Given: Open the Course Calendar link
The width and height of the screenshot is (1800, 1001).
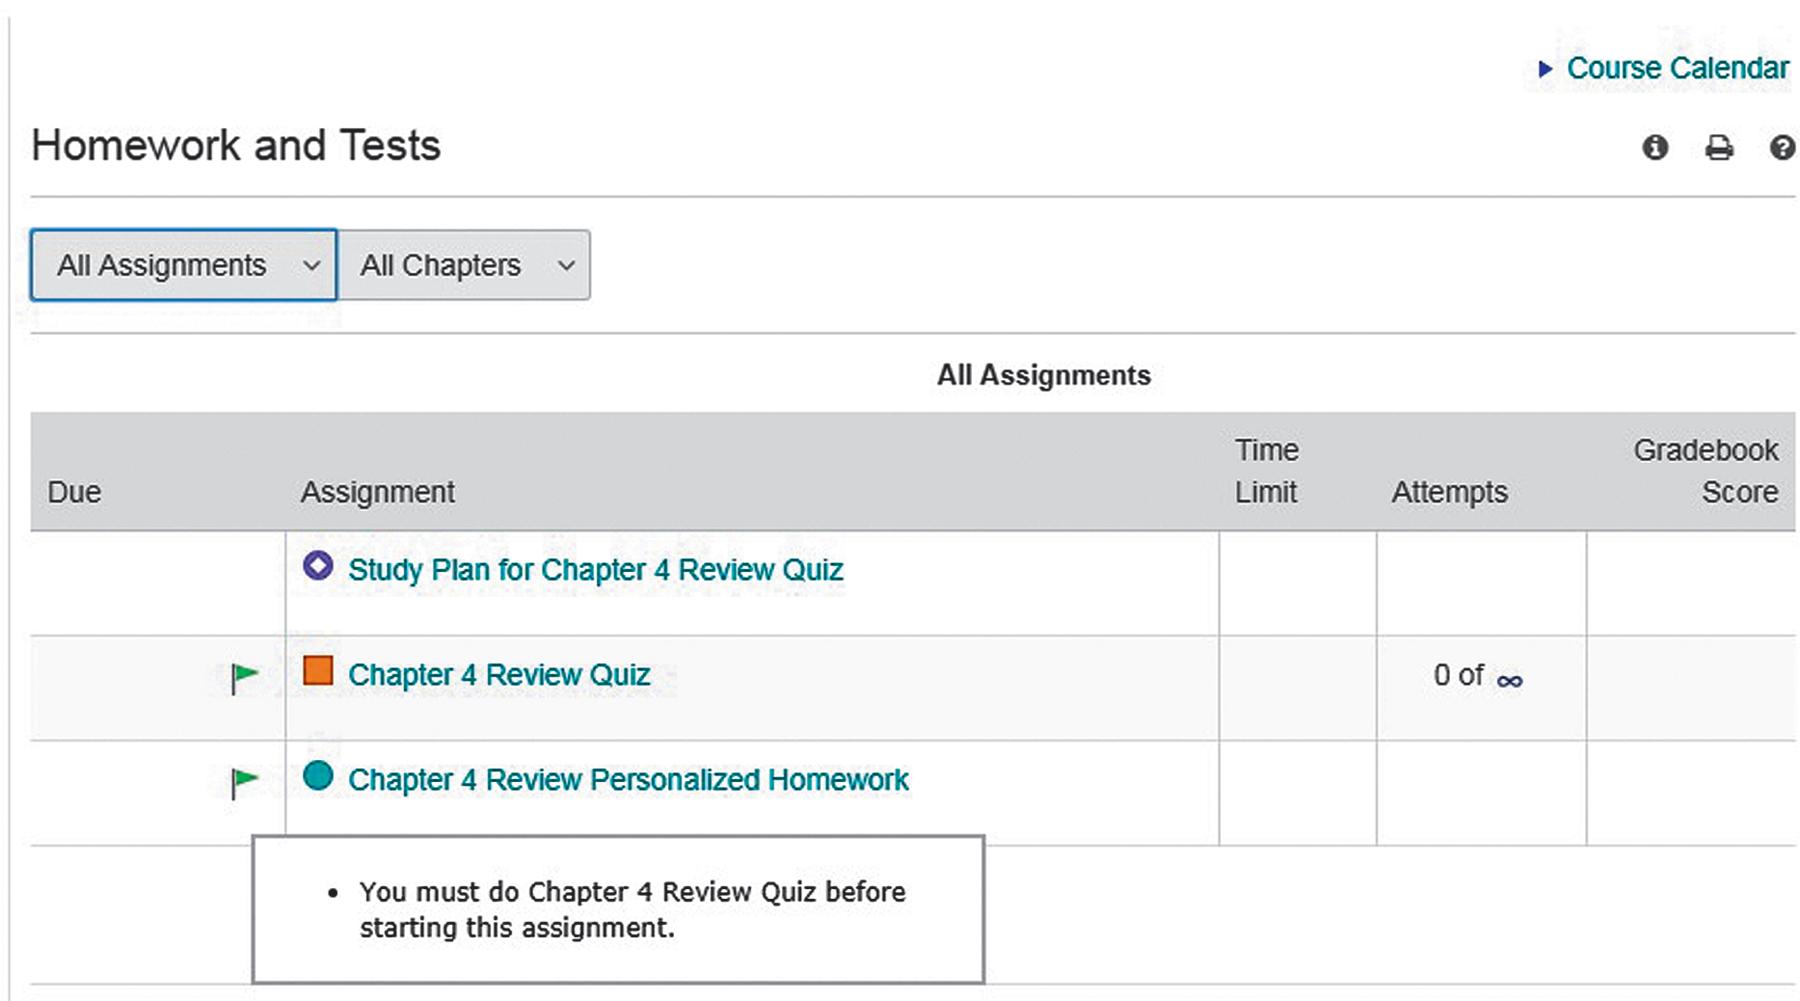Looking at the screenshot, I should [x=1677, y=68].
